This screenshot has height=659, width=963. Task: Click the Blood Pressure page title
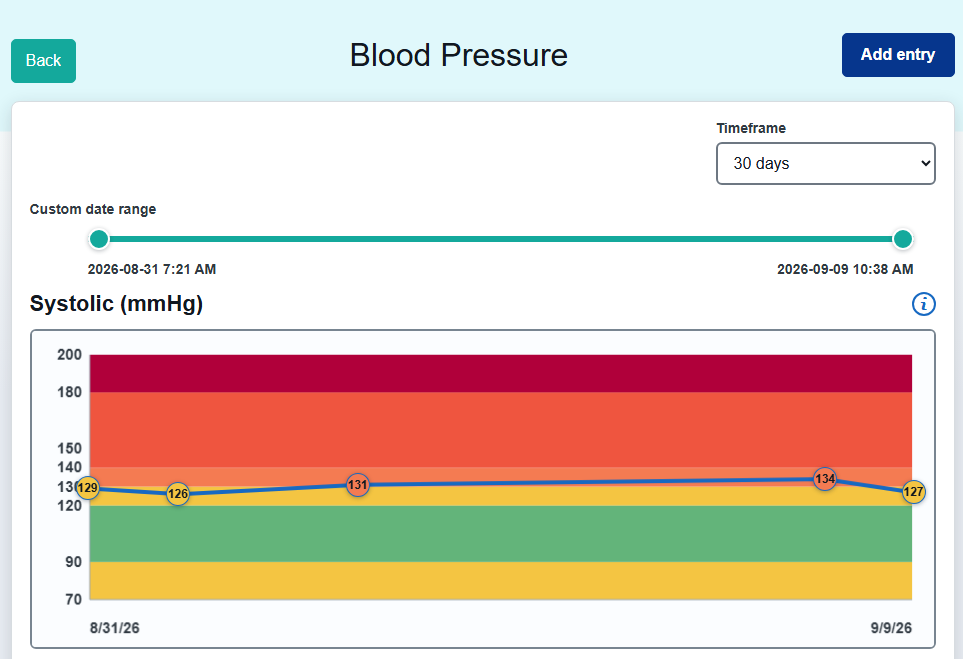[x=459, y=55]
